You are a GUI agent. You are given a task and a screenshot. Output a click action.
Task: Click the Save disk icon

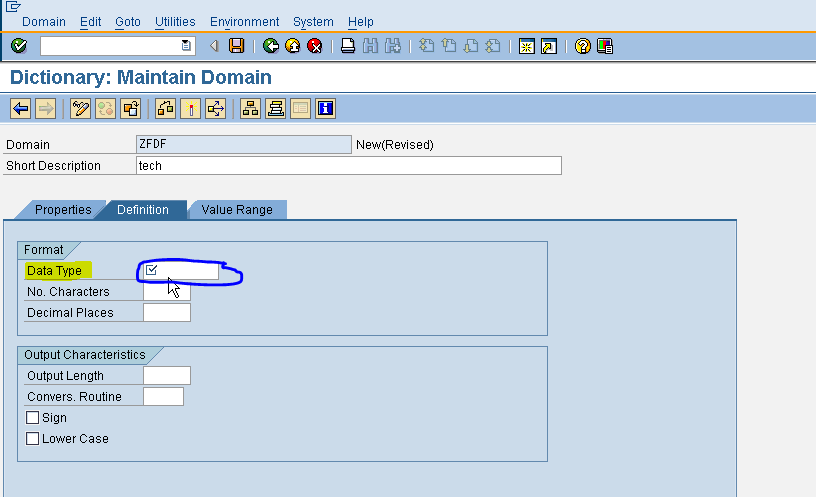tap(237, 46)
